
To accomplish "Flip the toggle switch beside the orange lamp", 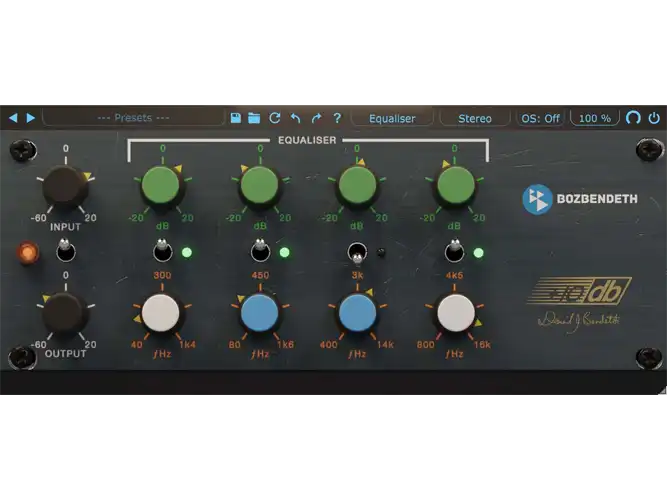I will click(66, 251).
